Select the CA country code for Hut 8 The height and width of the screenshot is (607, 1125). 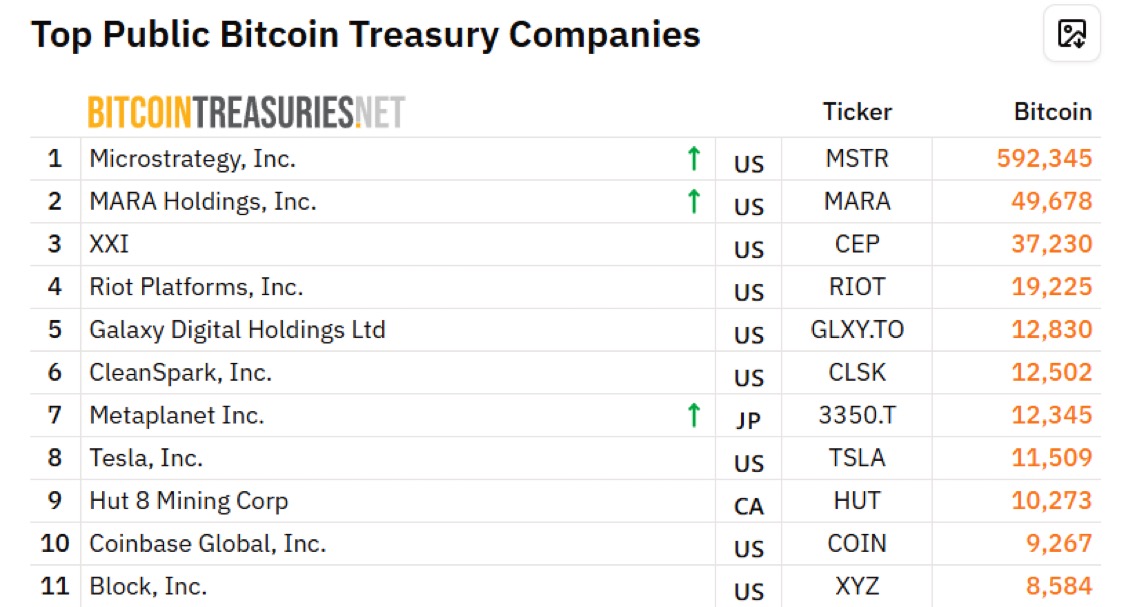(748, 507)
